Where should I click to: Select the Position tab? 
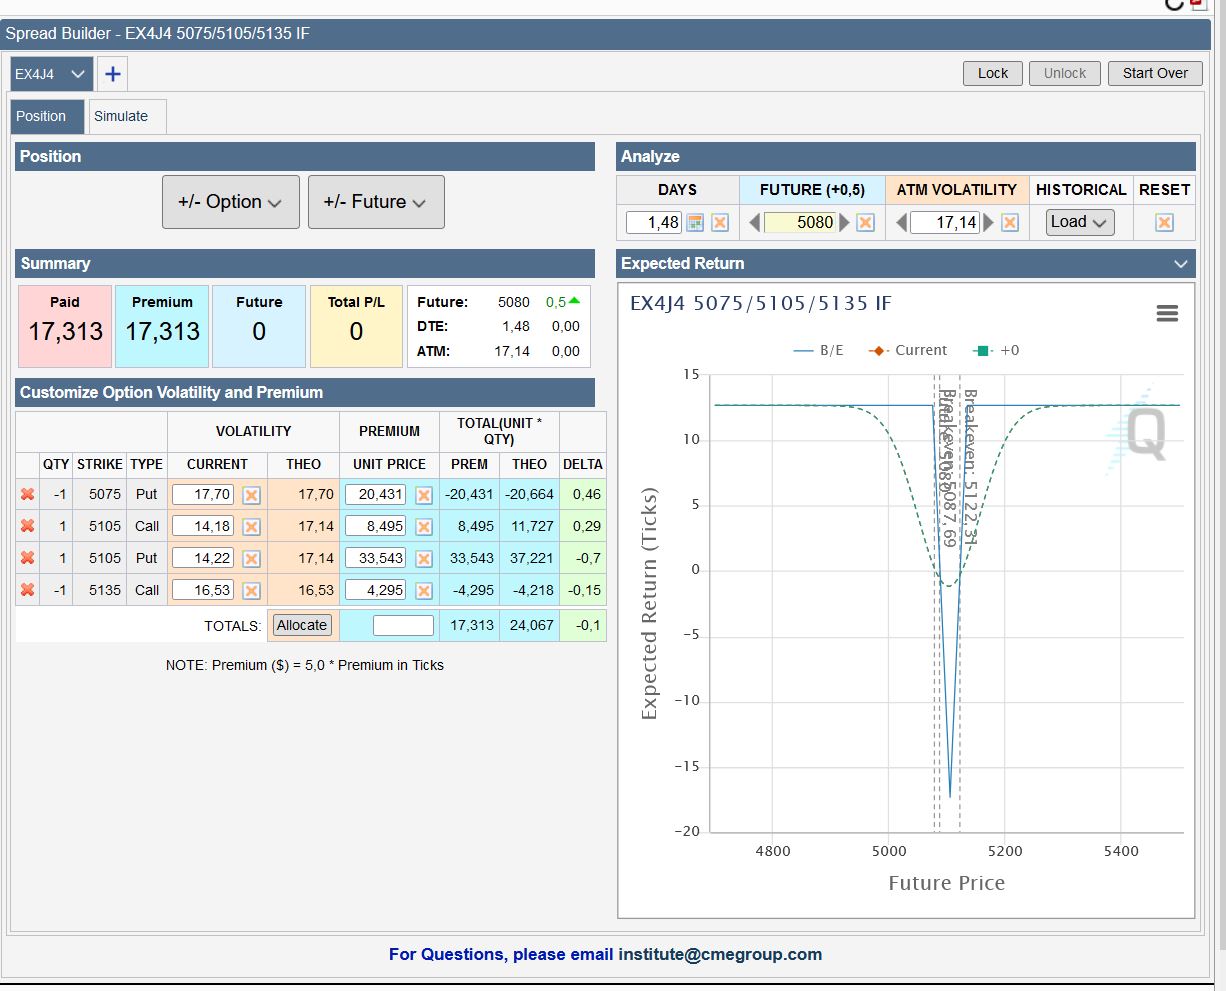pos(41,116)
